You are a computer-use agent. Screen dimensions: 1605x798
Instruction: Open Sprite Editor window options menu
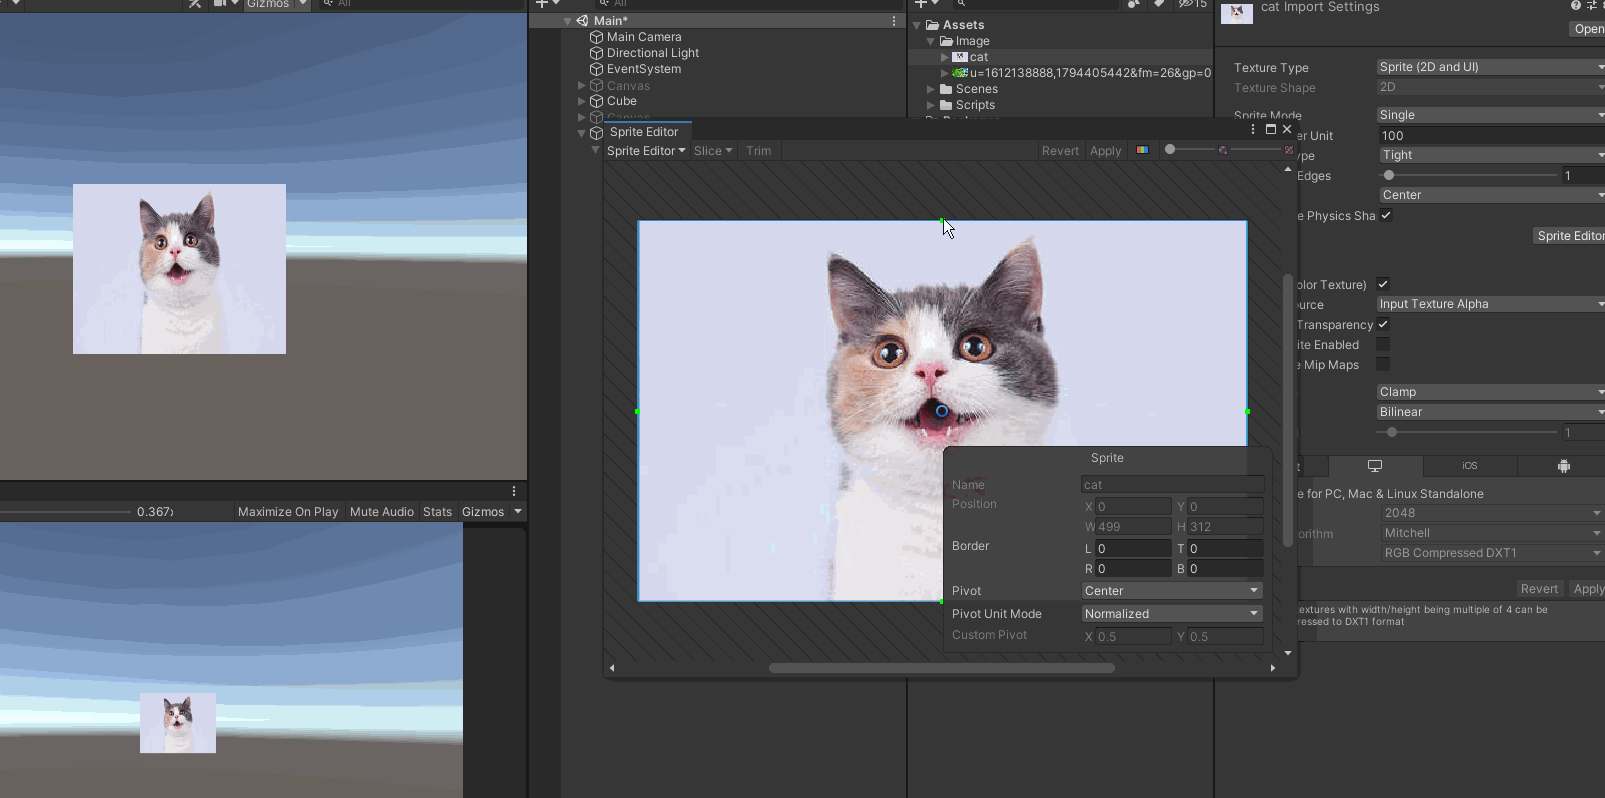[1253, 130]
